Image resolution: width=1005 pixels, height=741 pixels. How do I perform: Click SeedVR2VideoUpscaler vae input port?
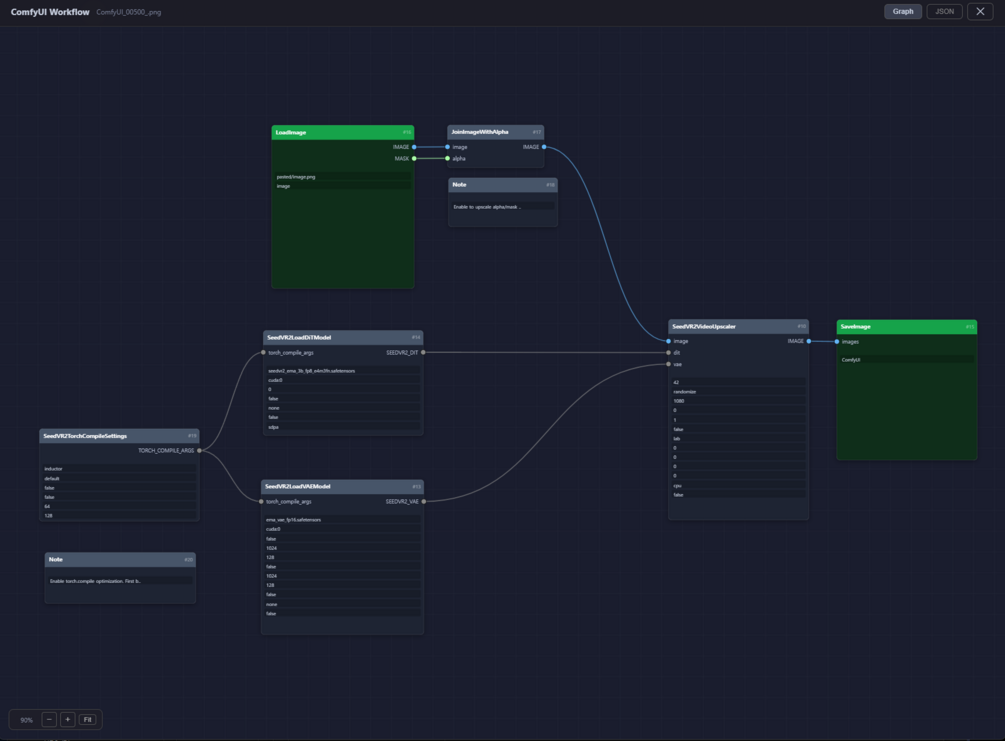coord(669,364)
